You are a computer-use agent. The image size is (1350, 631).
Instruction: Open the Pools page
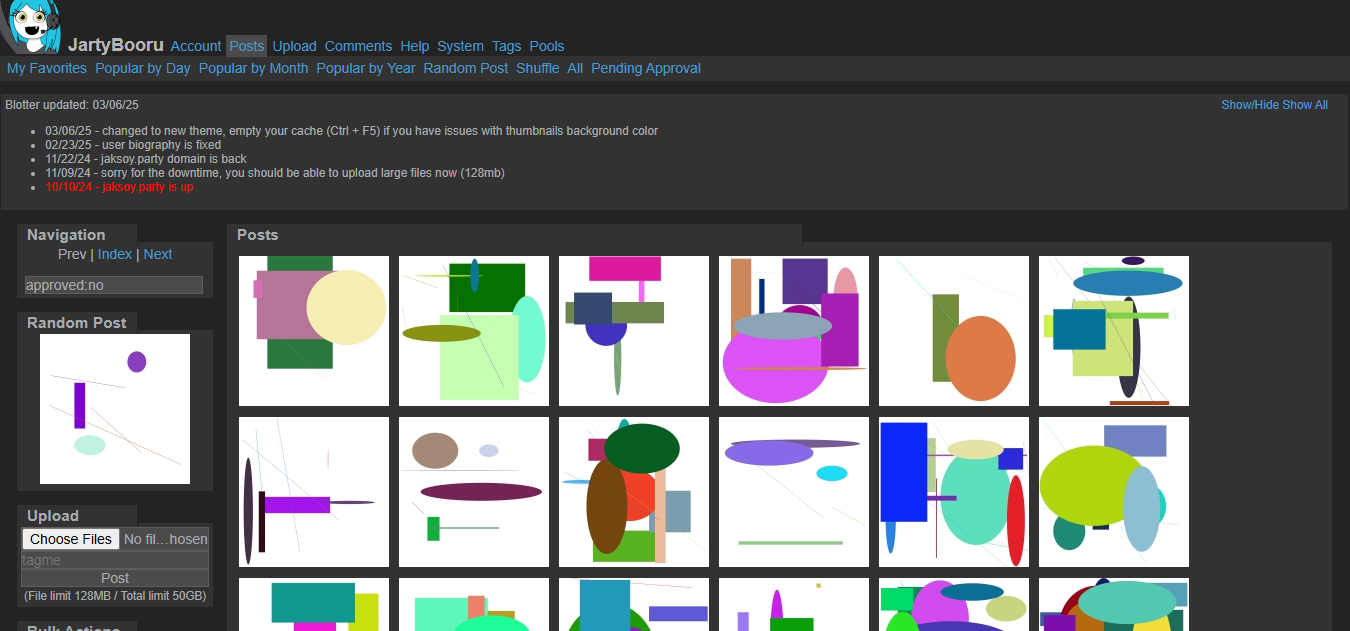point(547,46)
